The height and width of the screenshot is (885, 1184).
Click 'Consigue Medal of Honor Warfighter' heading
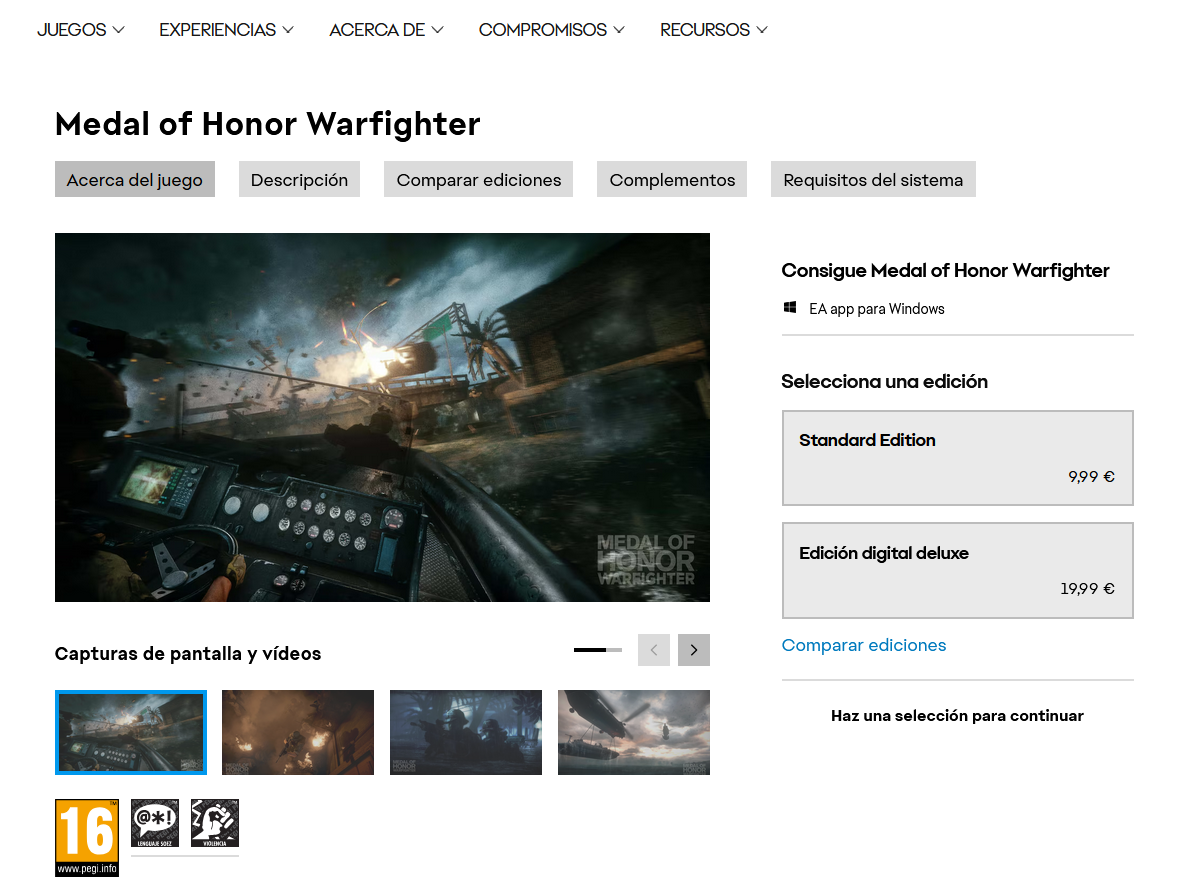945,270
